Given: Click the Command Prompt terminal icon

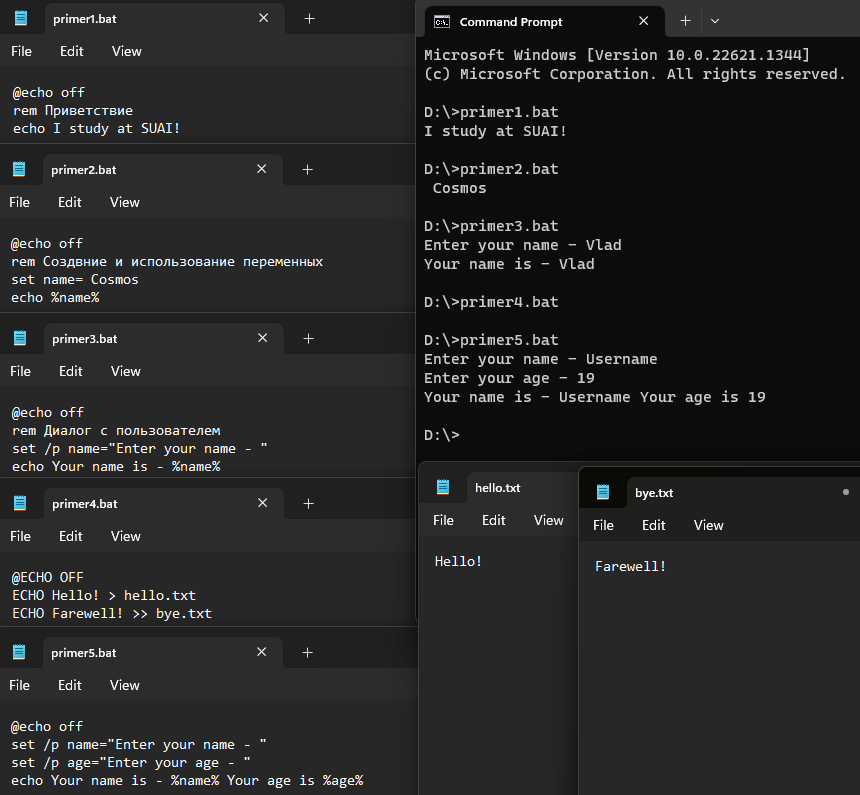Looking at the screenshot, I should point(442,22).
